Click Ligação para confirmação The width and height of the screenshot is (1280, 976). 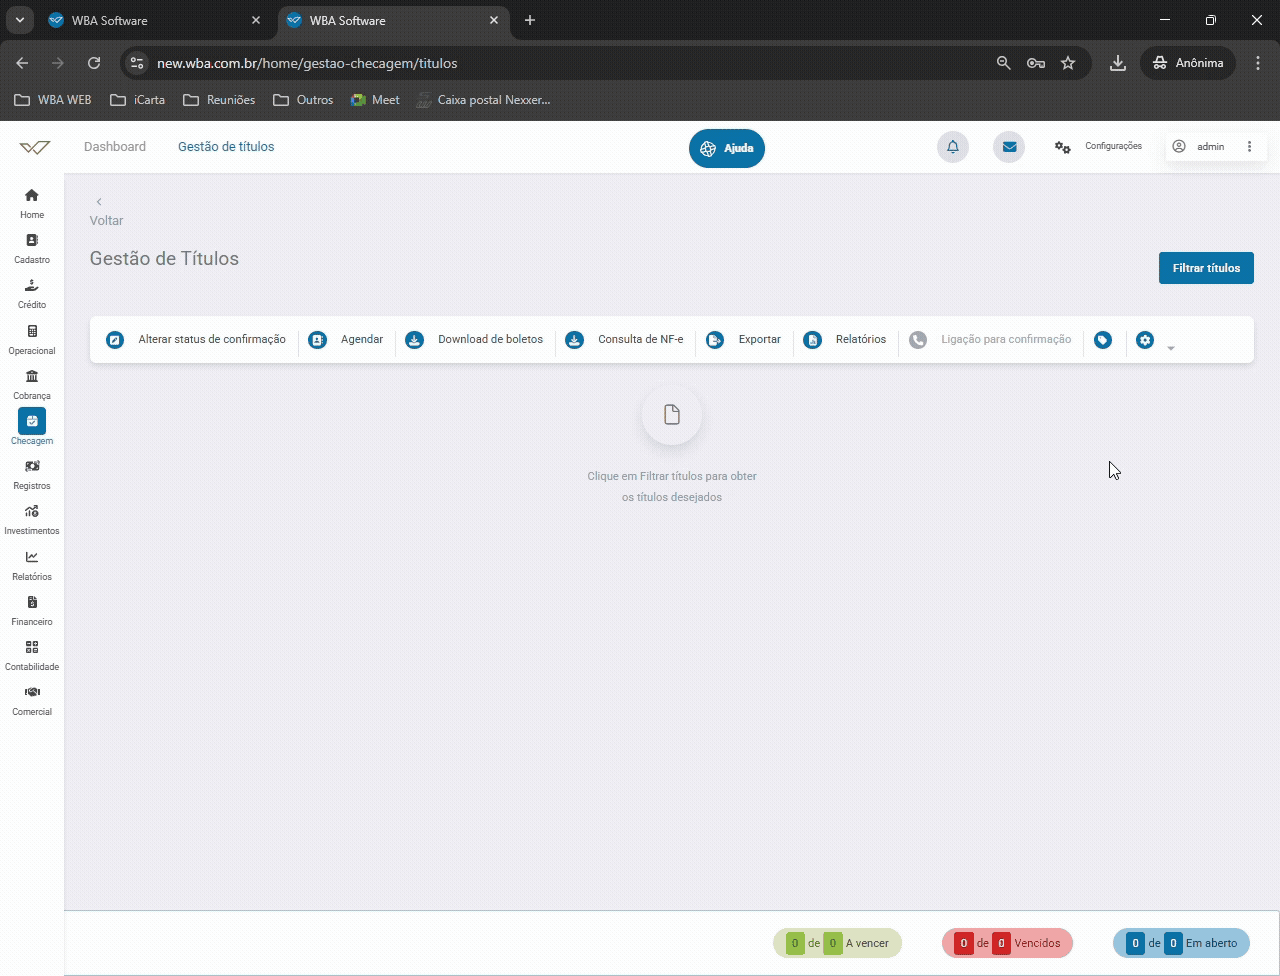[x=990, y=340]
